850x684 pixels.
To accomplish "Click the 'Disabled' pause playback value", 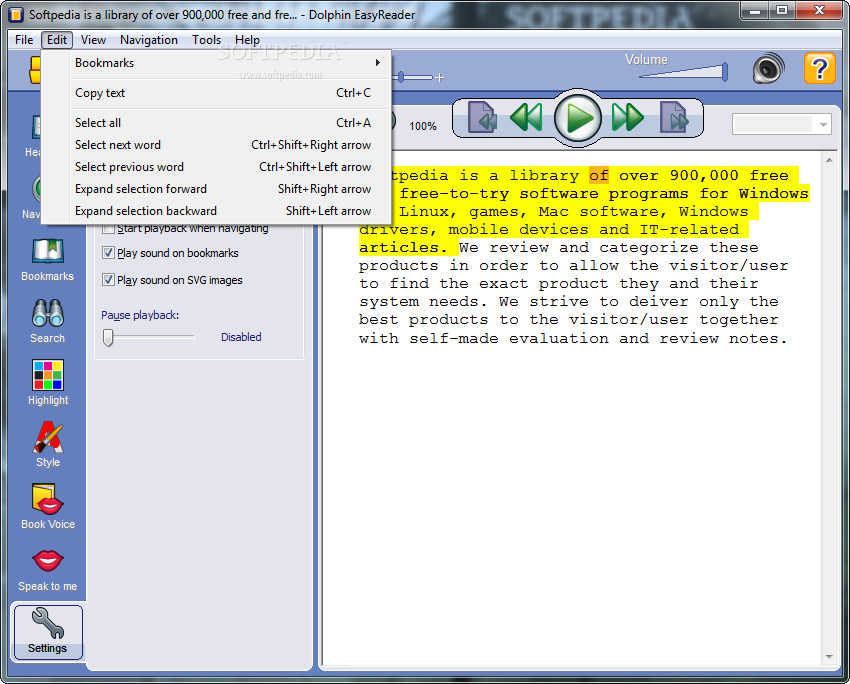I will point(241,337).
